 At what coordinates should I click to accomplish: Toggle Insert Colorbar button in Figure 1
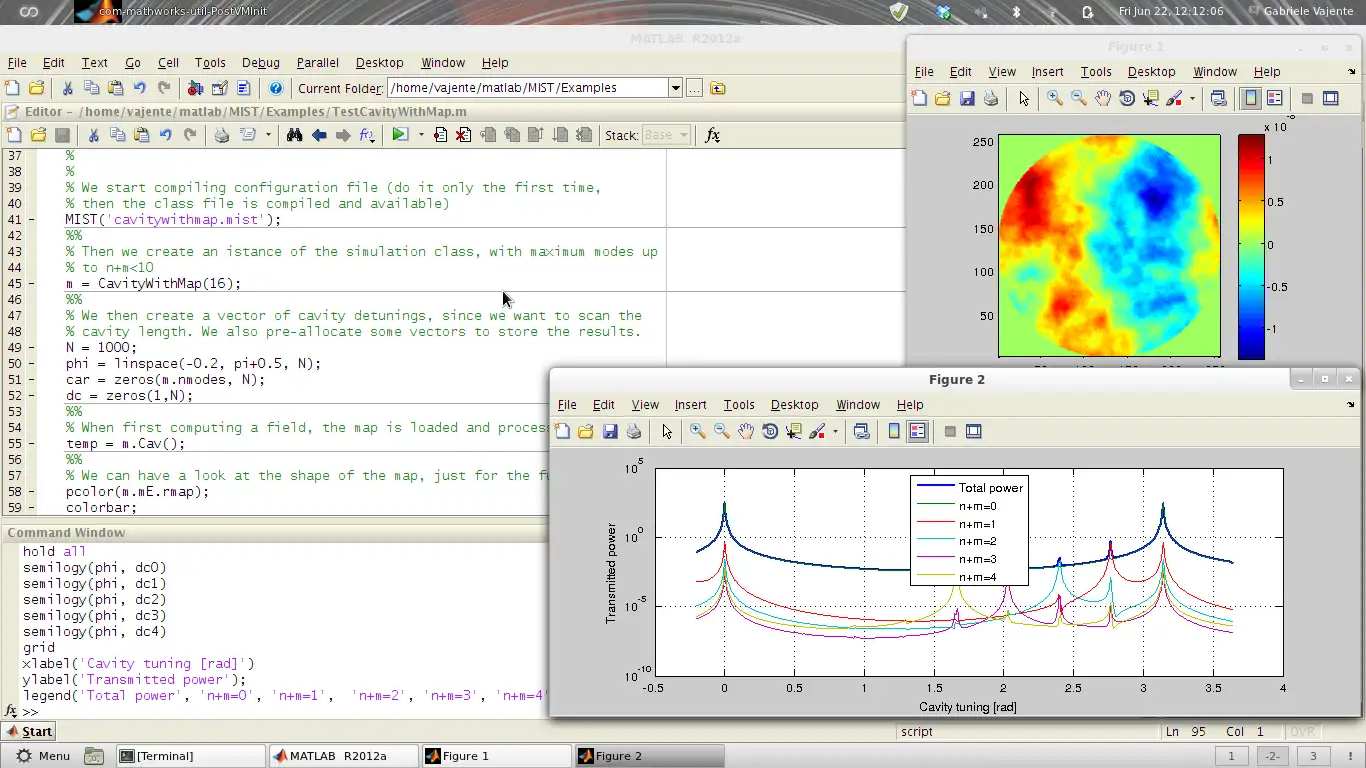tap(1250, 98)
